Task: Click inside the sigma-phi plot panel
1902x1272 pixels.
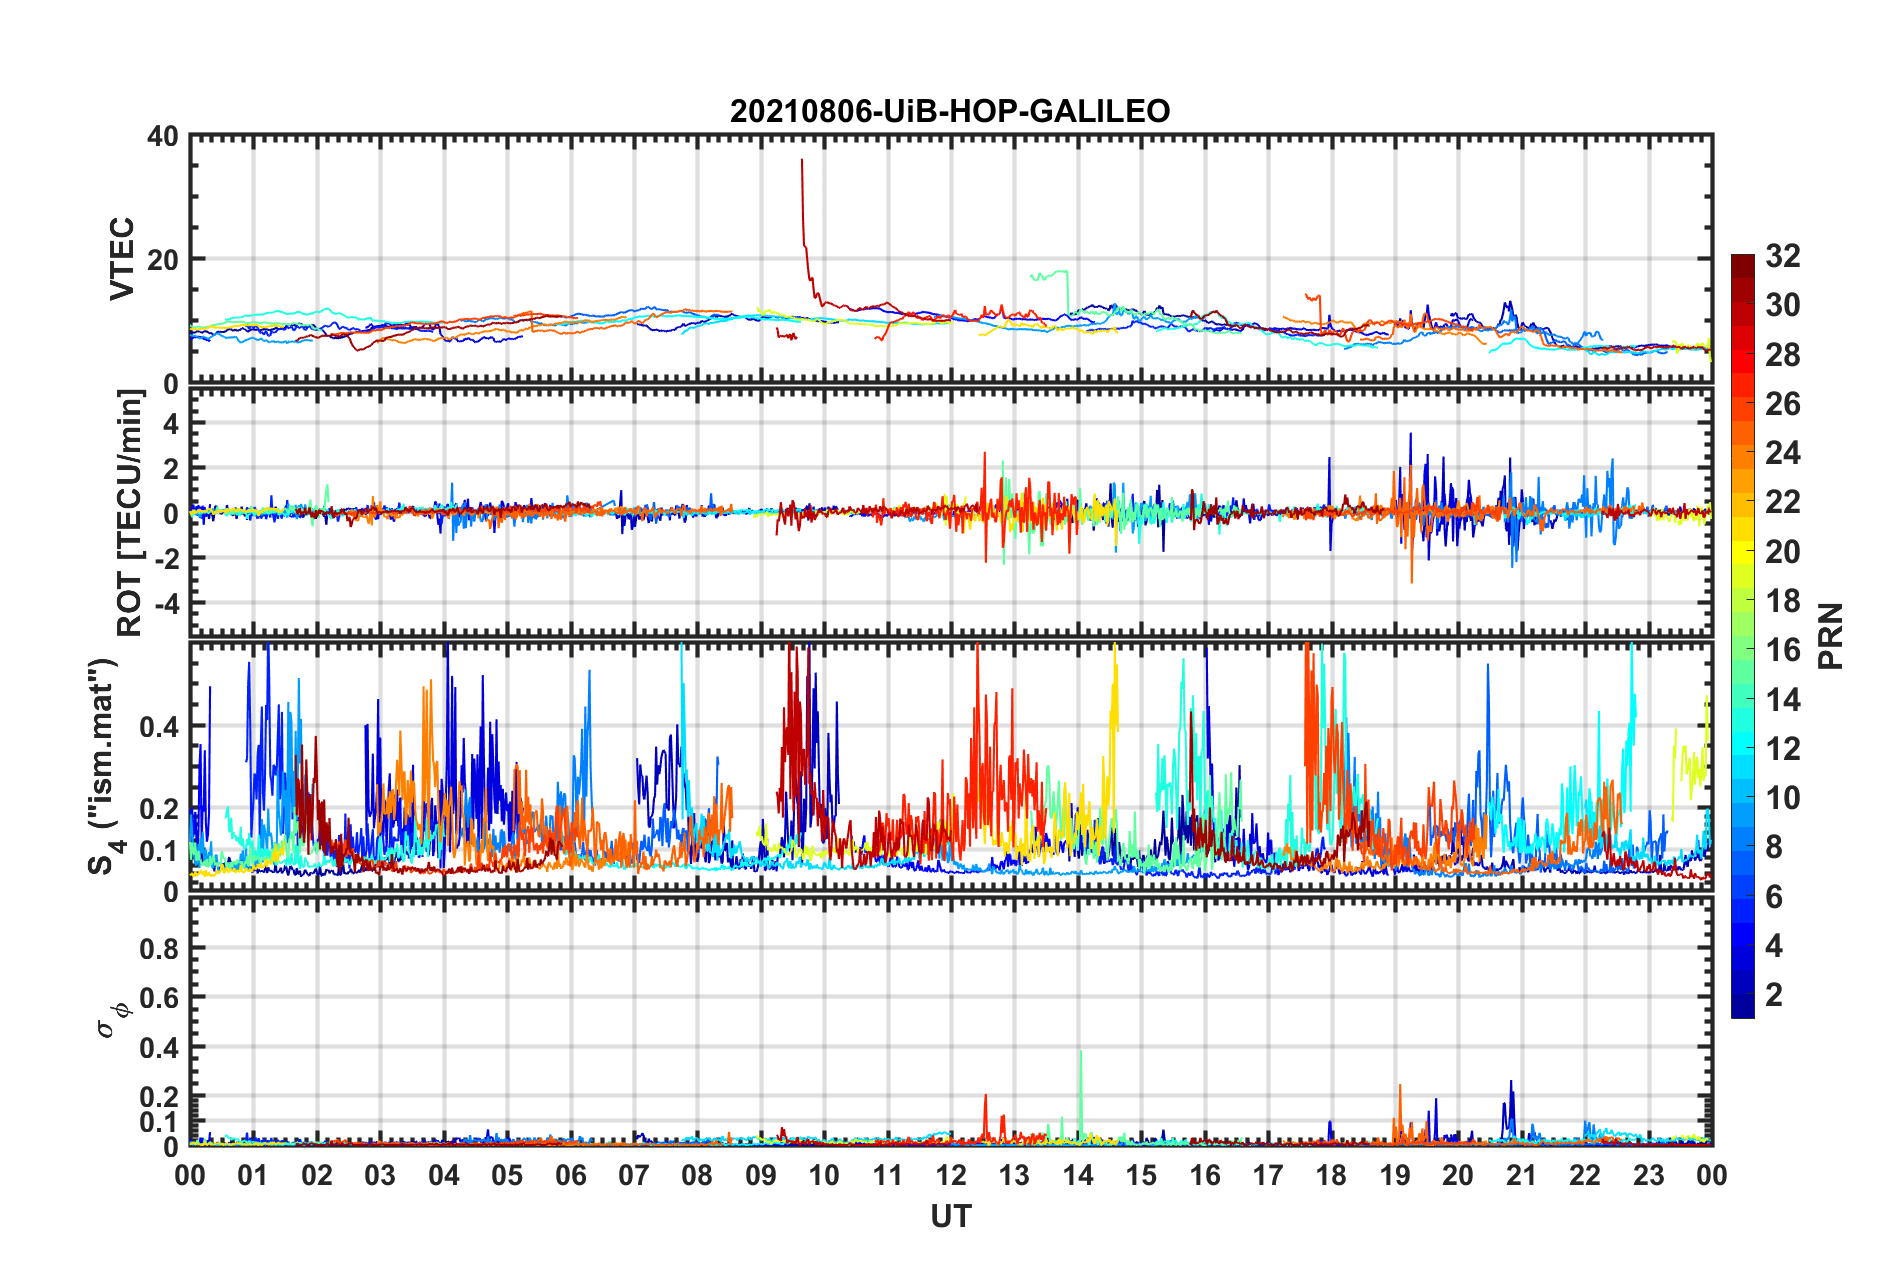Action: point(951,1021)
